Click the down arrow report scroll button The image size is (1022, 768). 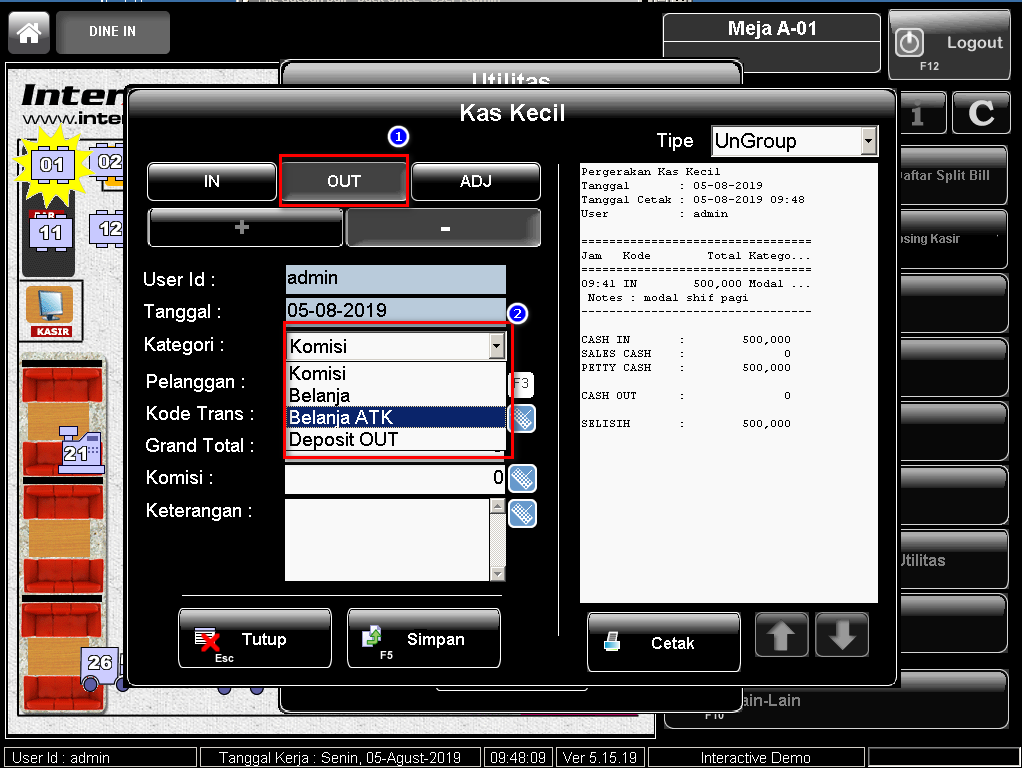(x=842, y=635)
